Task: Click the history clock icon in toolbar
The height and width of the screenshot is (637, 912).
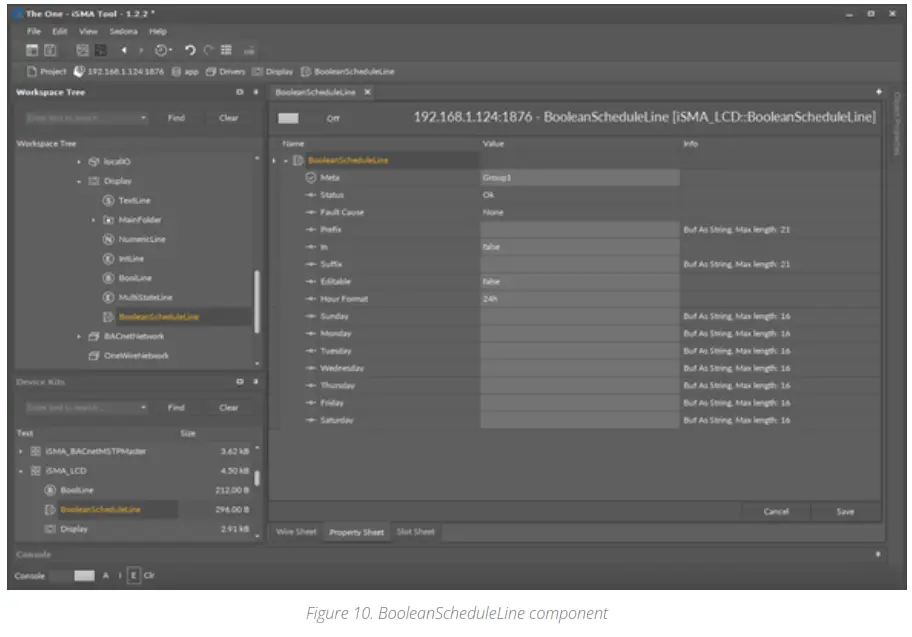Action: coord(161,50)
